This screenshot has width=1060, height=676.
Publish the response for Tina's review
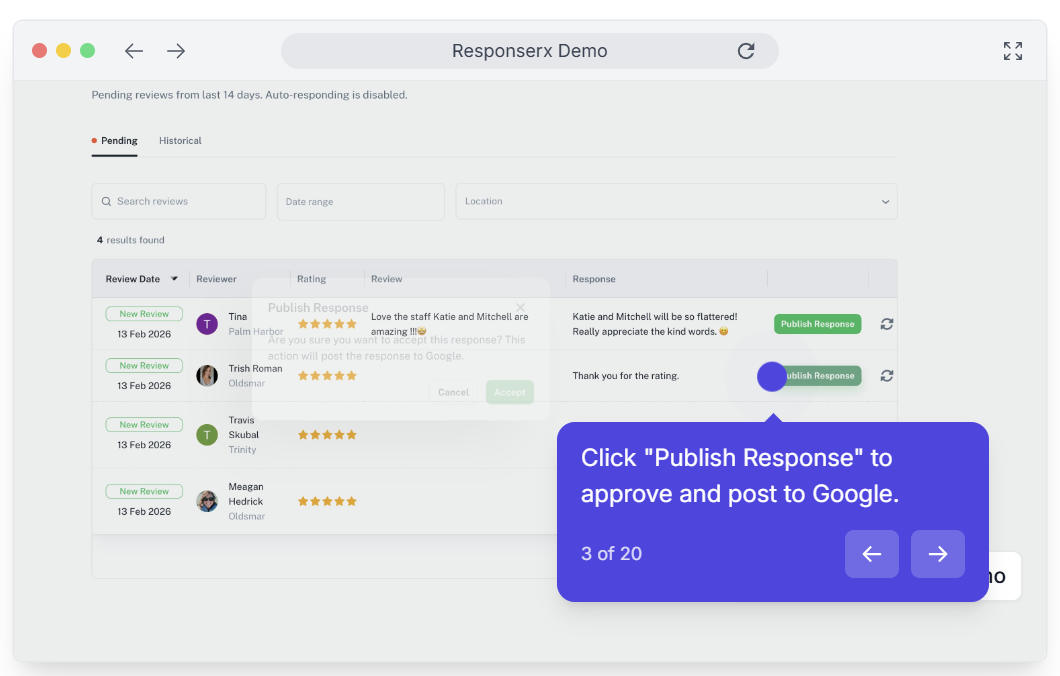click(x=817, y=324)
